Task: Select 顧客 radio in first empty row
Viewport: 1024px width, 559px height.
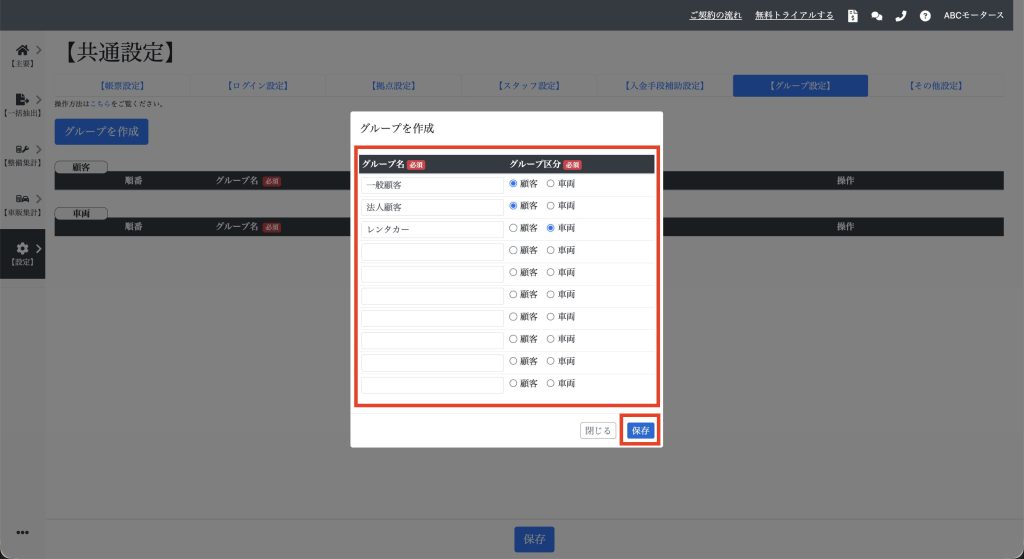Action: coord(513,250)
